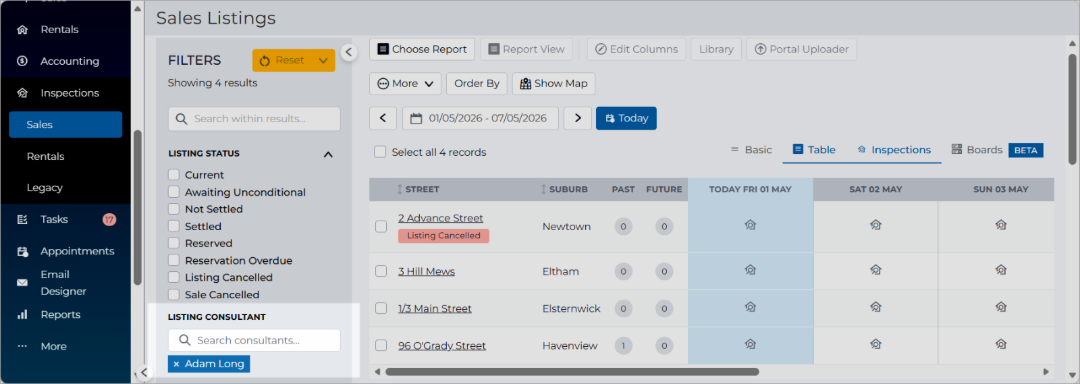Select the 3 Hill Mews row checkbox

tap(381, 271)
